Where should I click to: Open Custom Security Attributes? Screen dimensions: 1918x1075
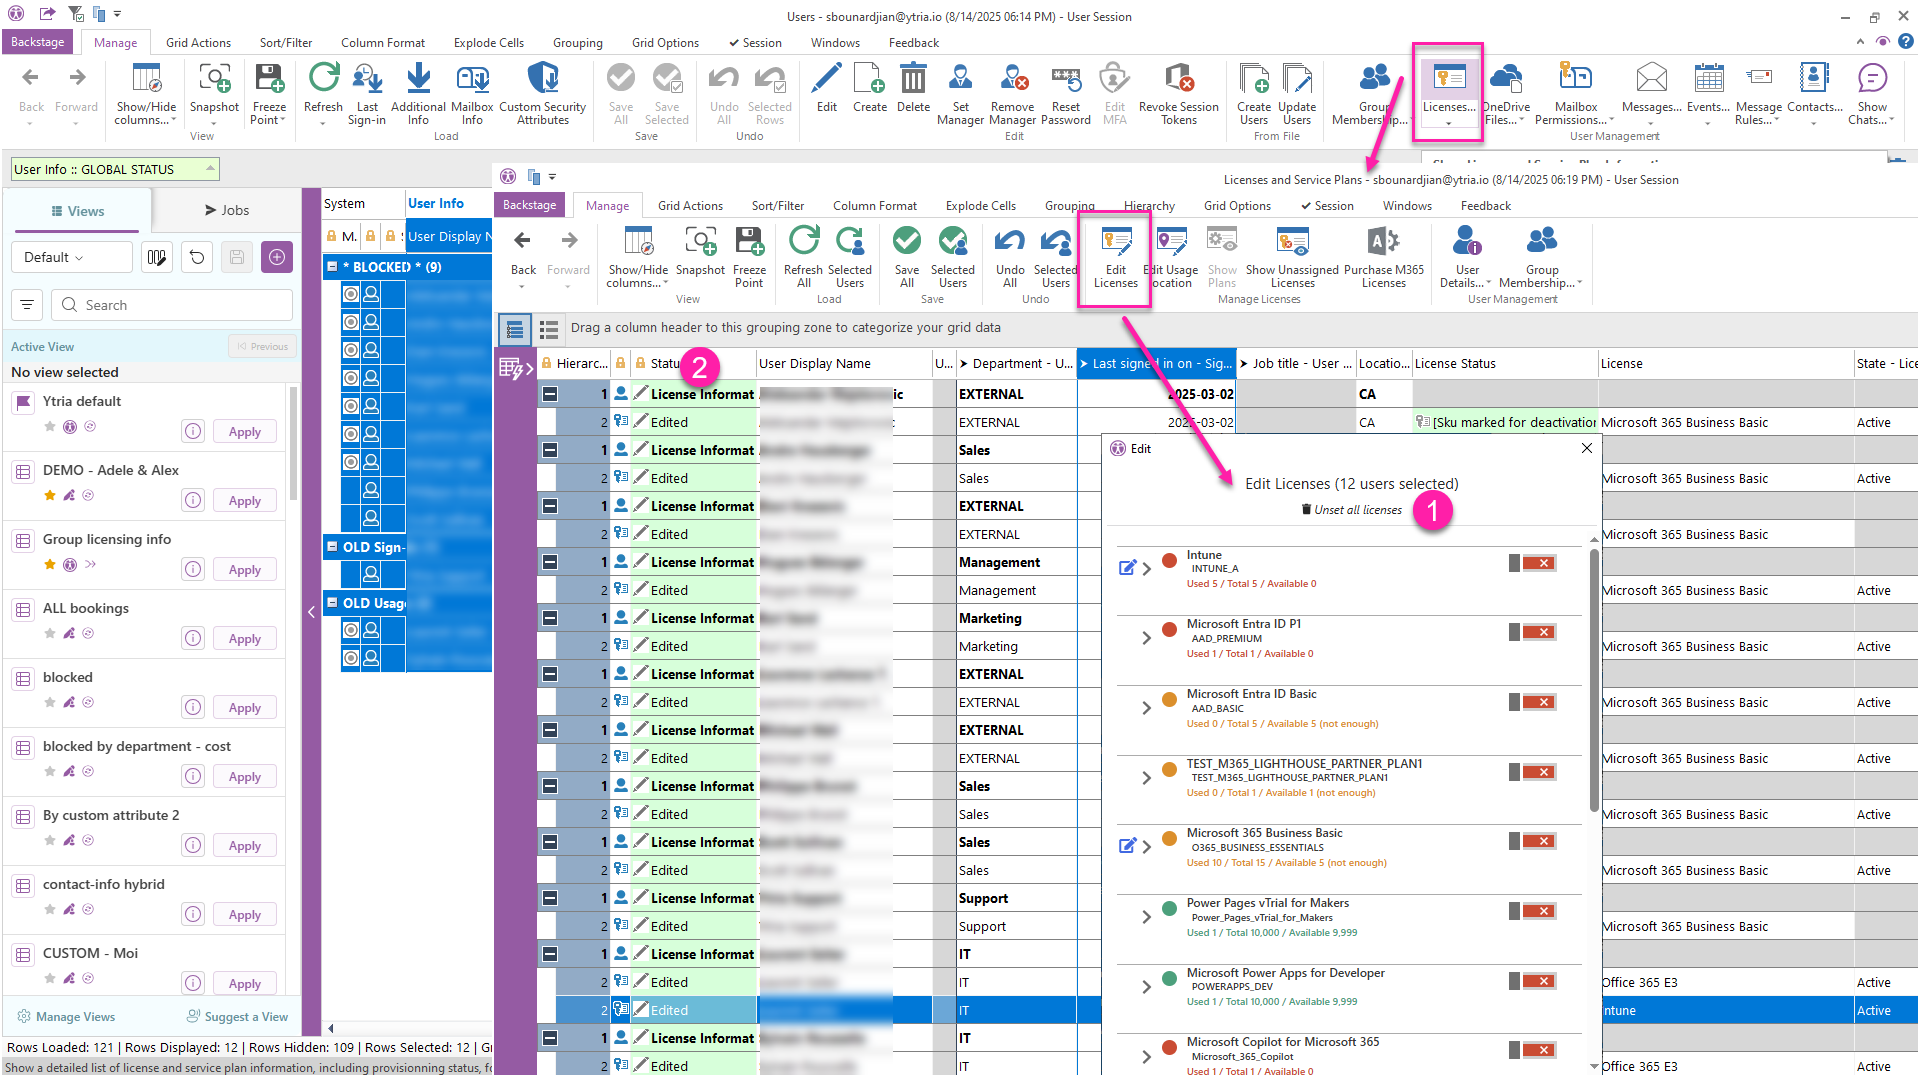tap(542, 94)
